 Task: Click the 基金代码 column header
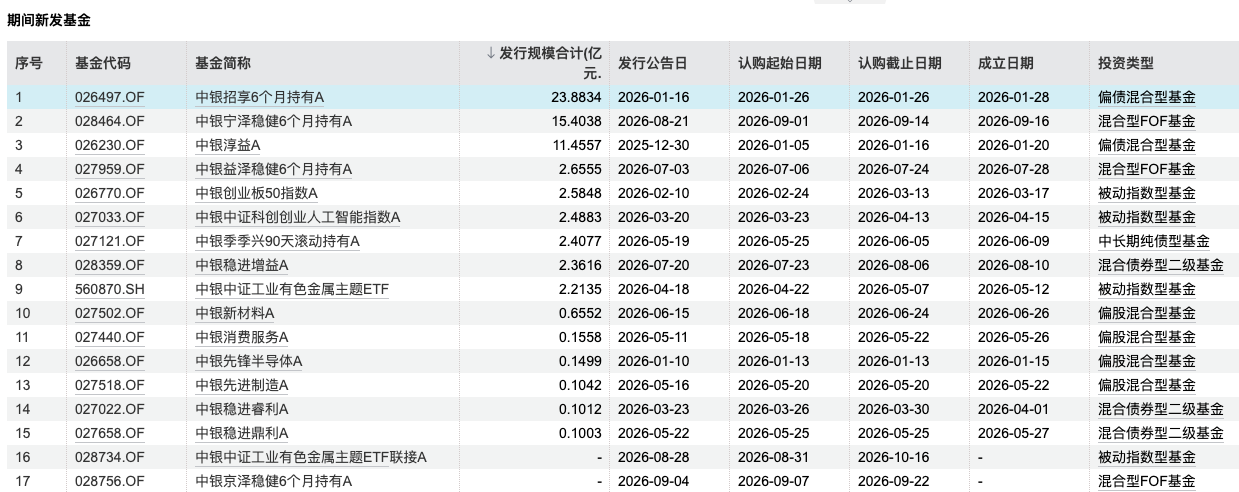(x=102, y=63)
